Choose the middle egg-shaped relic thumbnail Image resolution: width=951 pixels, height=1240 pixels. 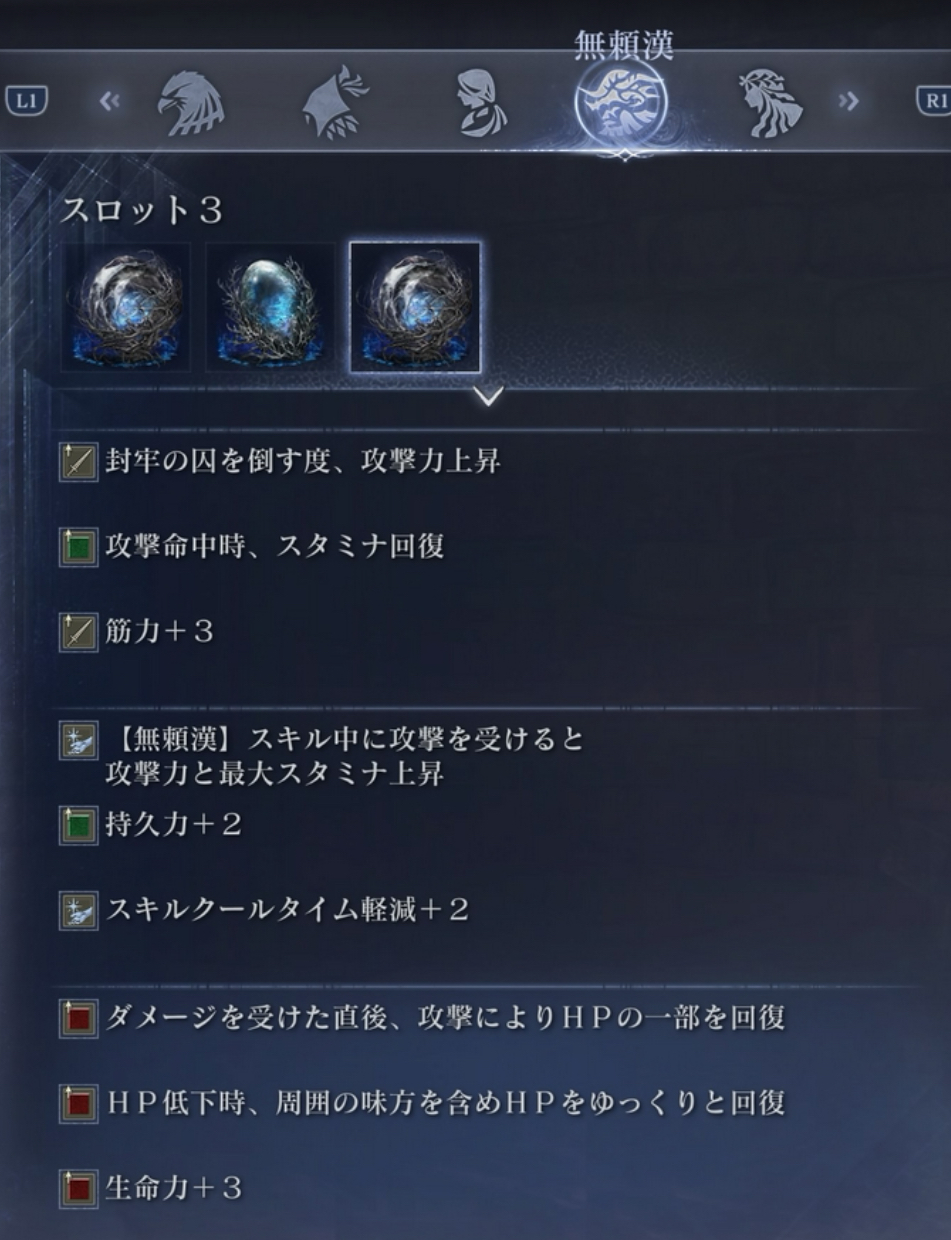[x=270, y=307]
